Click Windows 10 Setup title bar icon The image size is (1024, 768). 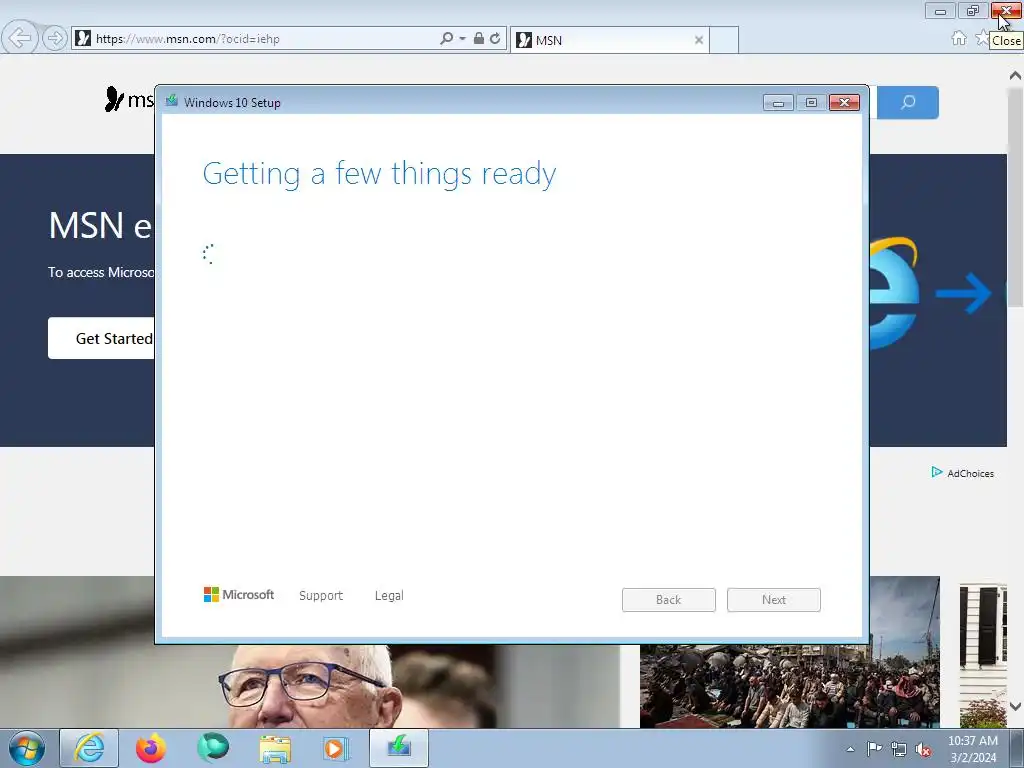tap(172, 101)
